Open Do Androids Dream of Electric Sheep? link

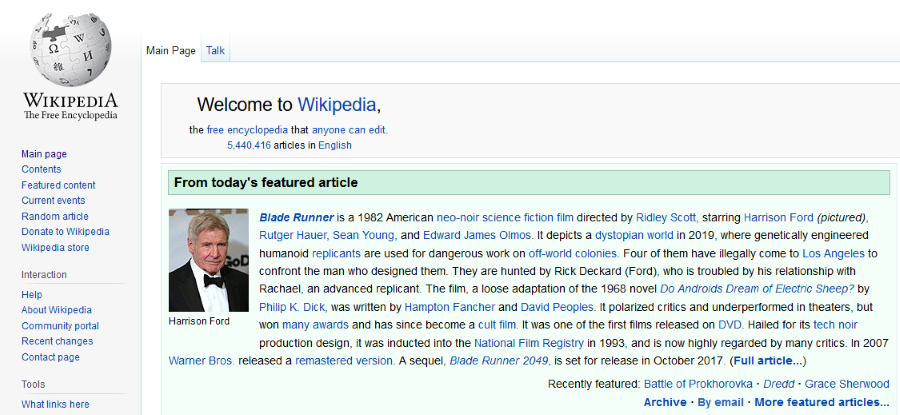tap(757, 289)
